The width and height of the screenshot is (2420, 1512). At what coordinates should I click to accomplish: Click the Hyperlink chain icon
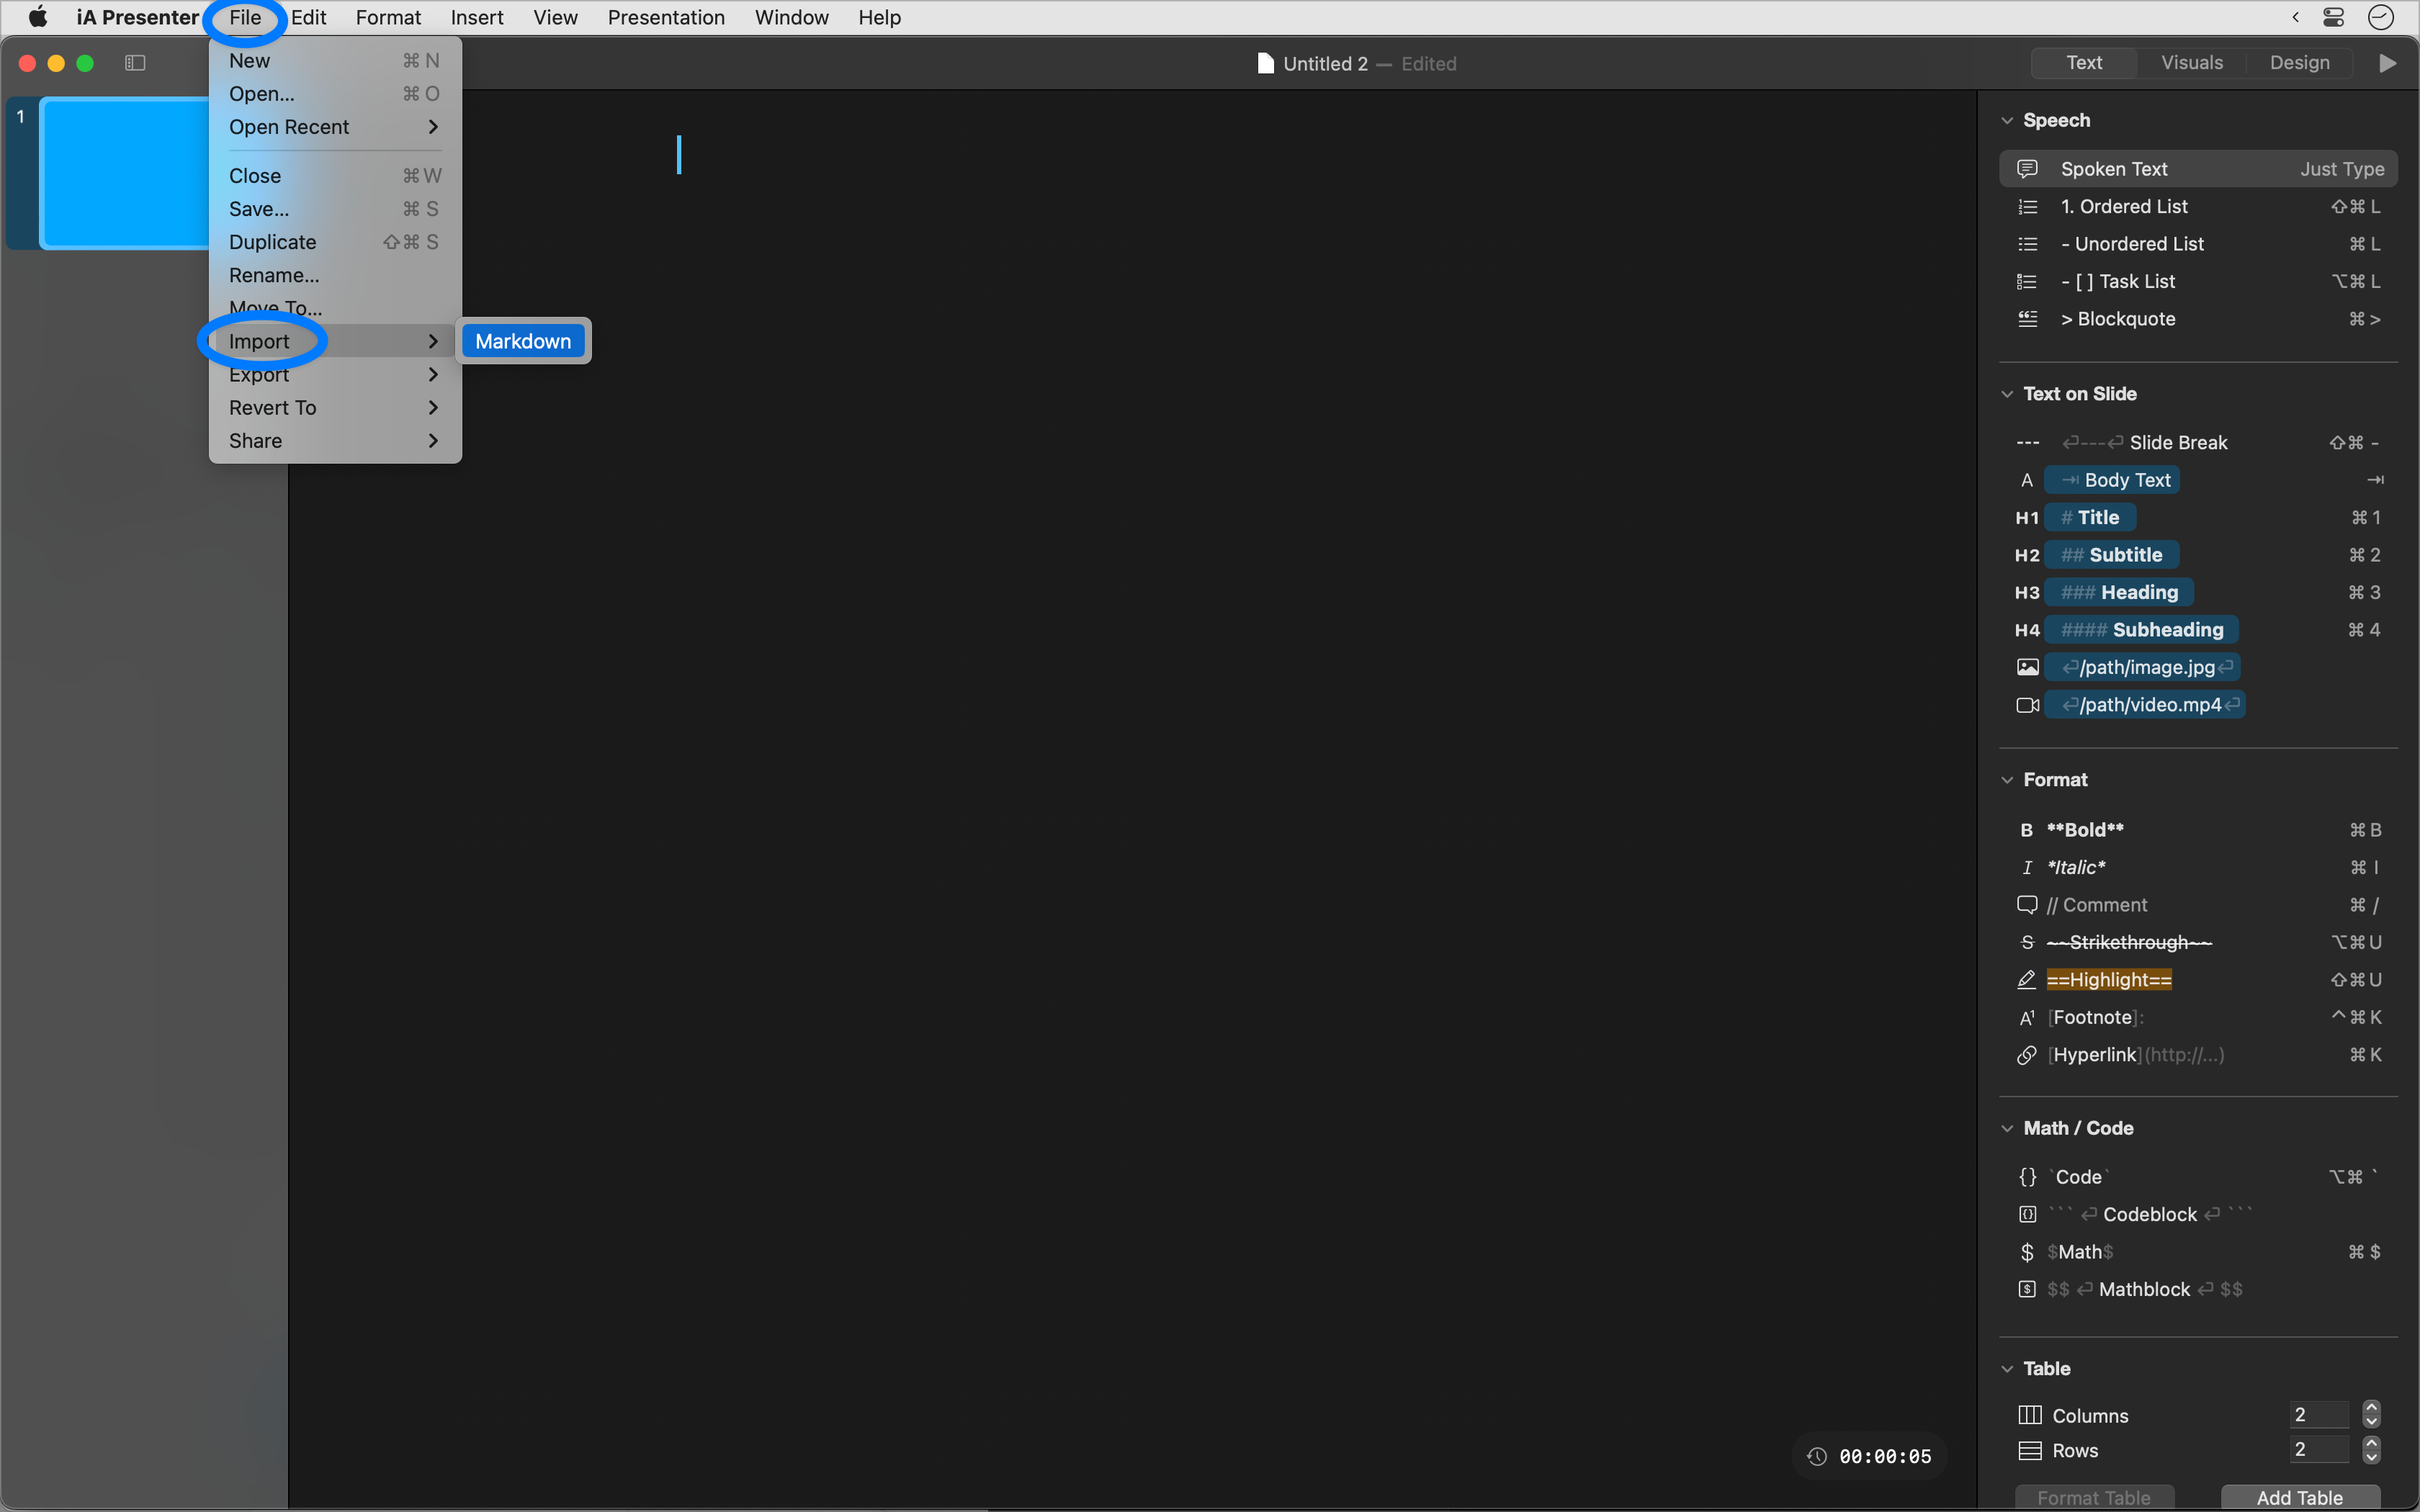pos(2026,1055)
